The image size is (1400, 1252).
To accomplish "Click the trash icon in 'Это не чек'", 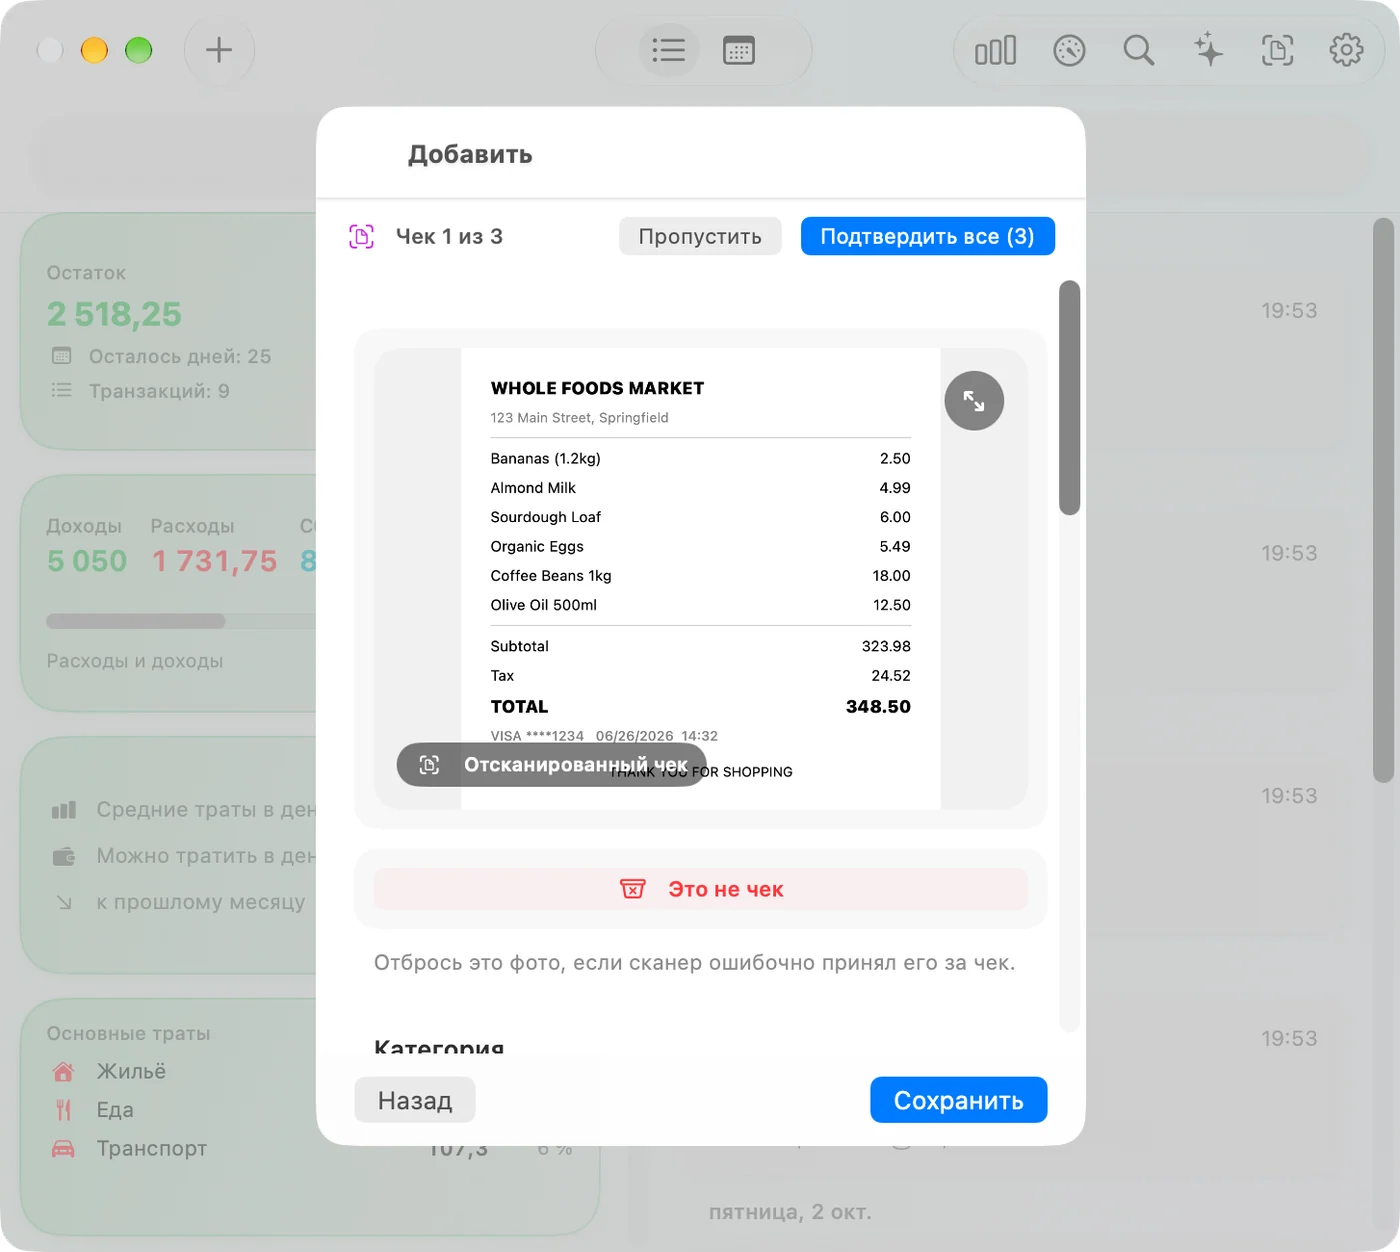I will 633,889.
